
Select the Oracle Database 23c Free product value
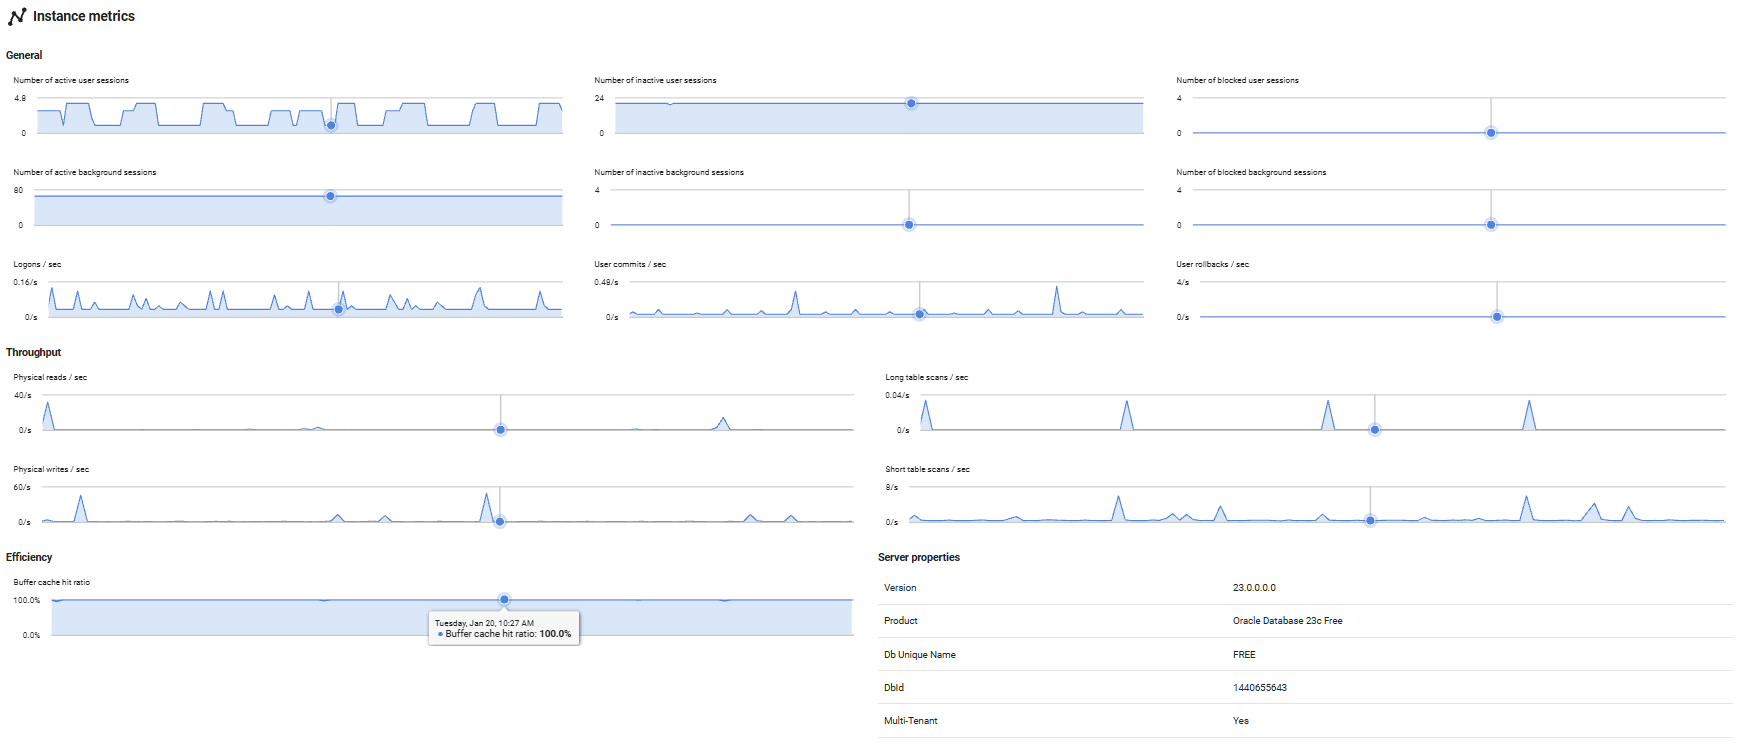(1287, 621)
